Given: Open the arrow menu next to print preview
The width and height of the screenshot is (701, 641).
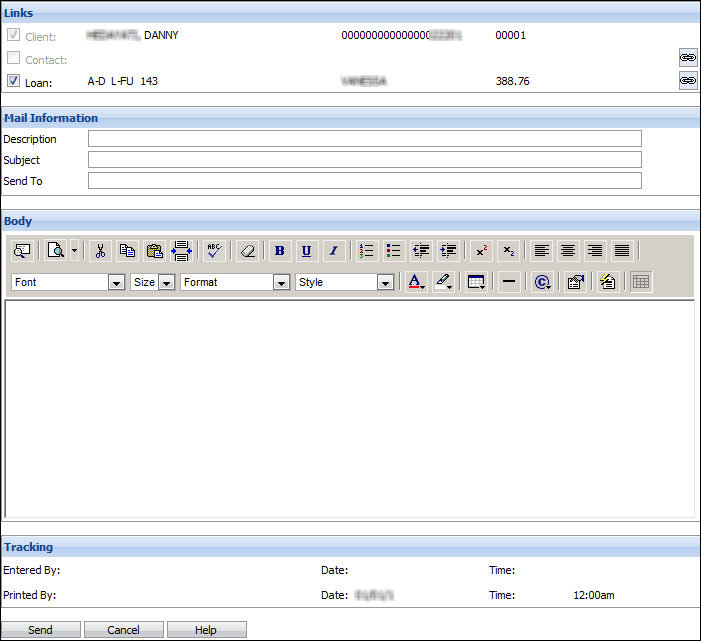Looking at the screenshot, I should point(75,251).
